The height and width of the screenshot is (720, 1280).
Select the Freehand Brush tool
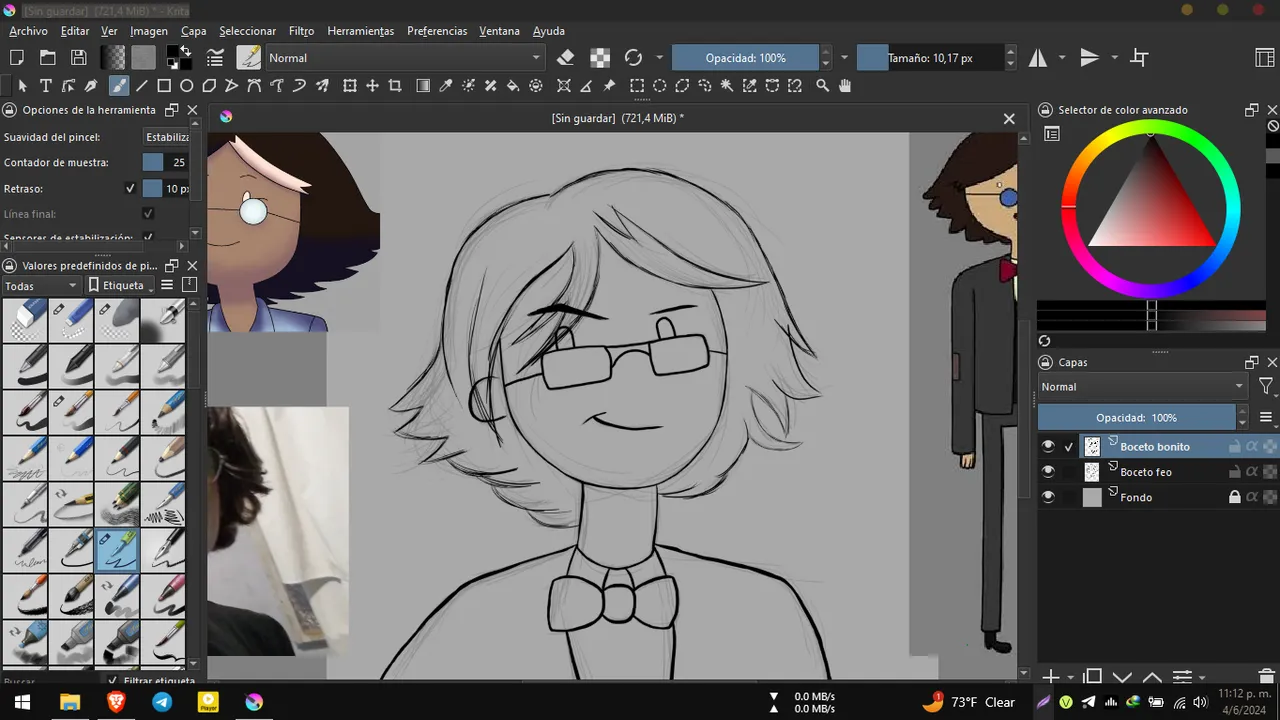pyautogui.click(x=118, y=86)
